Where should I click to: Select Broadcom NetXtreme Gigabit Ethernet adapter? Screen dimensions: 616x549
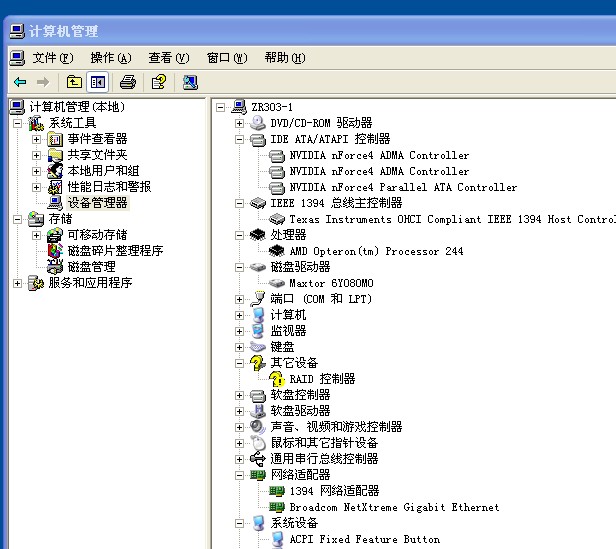point(394,507)
